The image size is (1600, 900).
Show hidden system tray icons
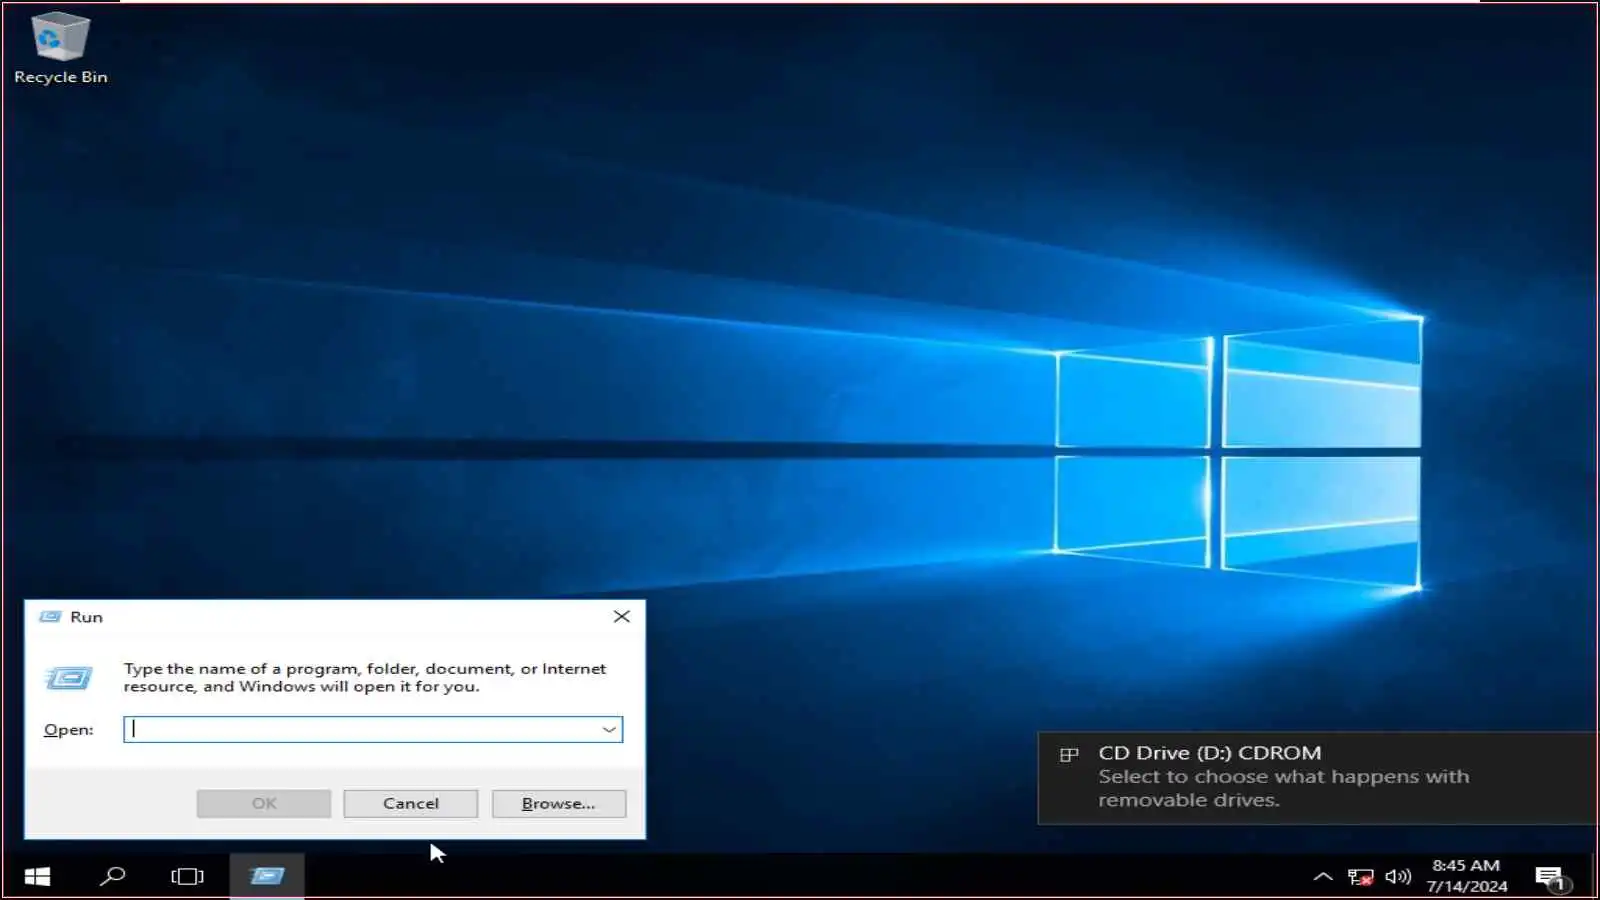pos(1323,877)
